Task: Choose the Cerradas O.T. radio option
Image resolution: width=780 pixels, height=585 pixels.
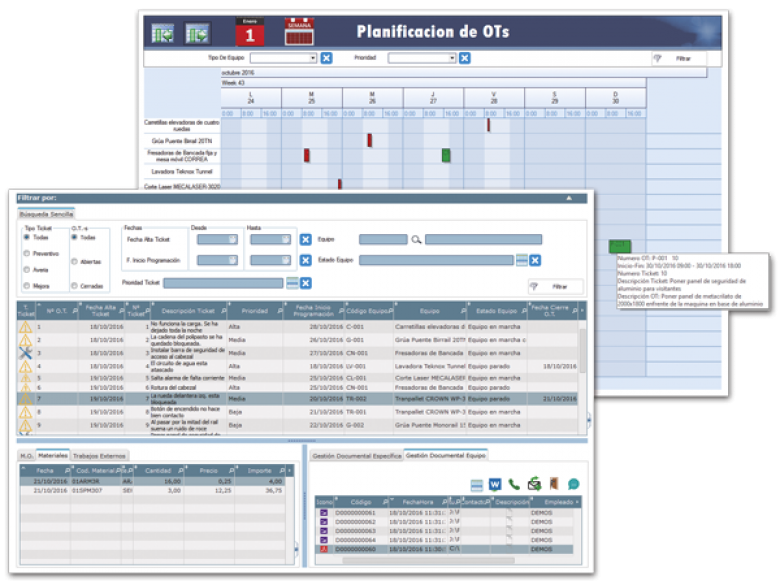Action: click(75, 284)
